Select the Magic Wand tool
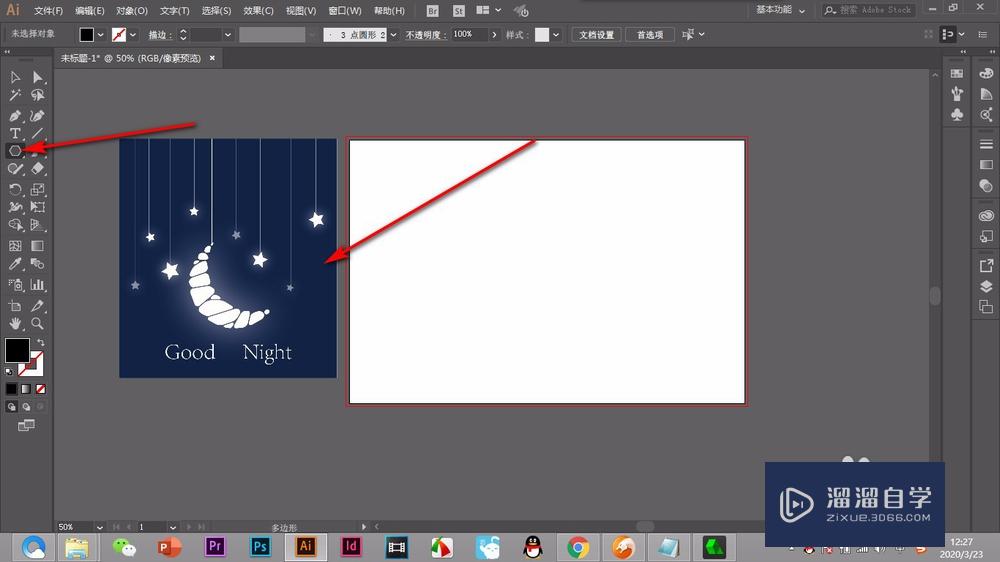Viewport: 1000px width, 562px height. pos(15,96)
